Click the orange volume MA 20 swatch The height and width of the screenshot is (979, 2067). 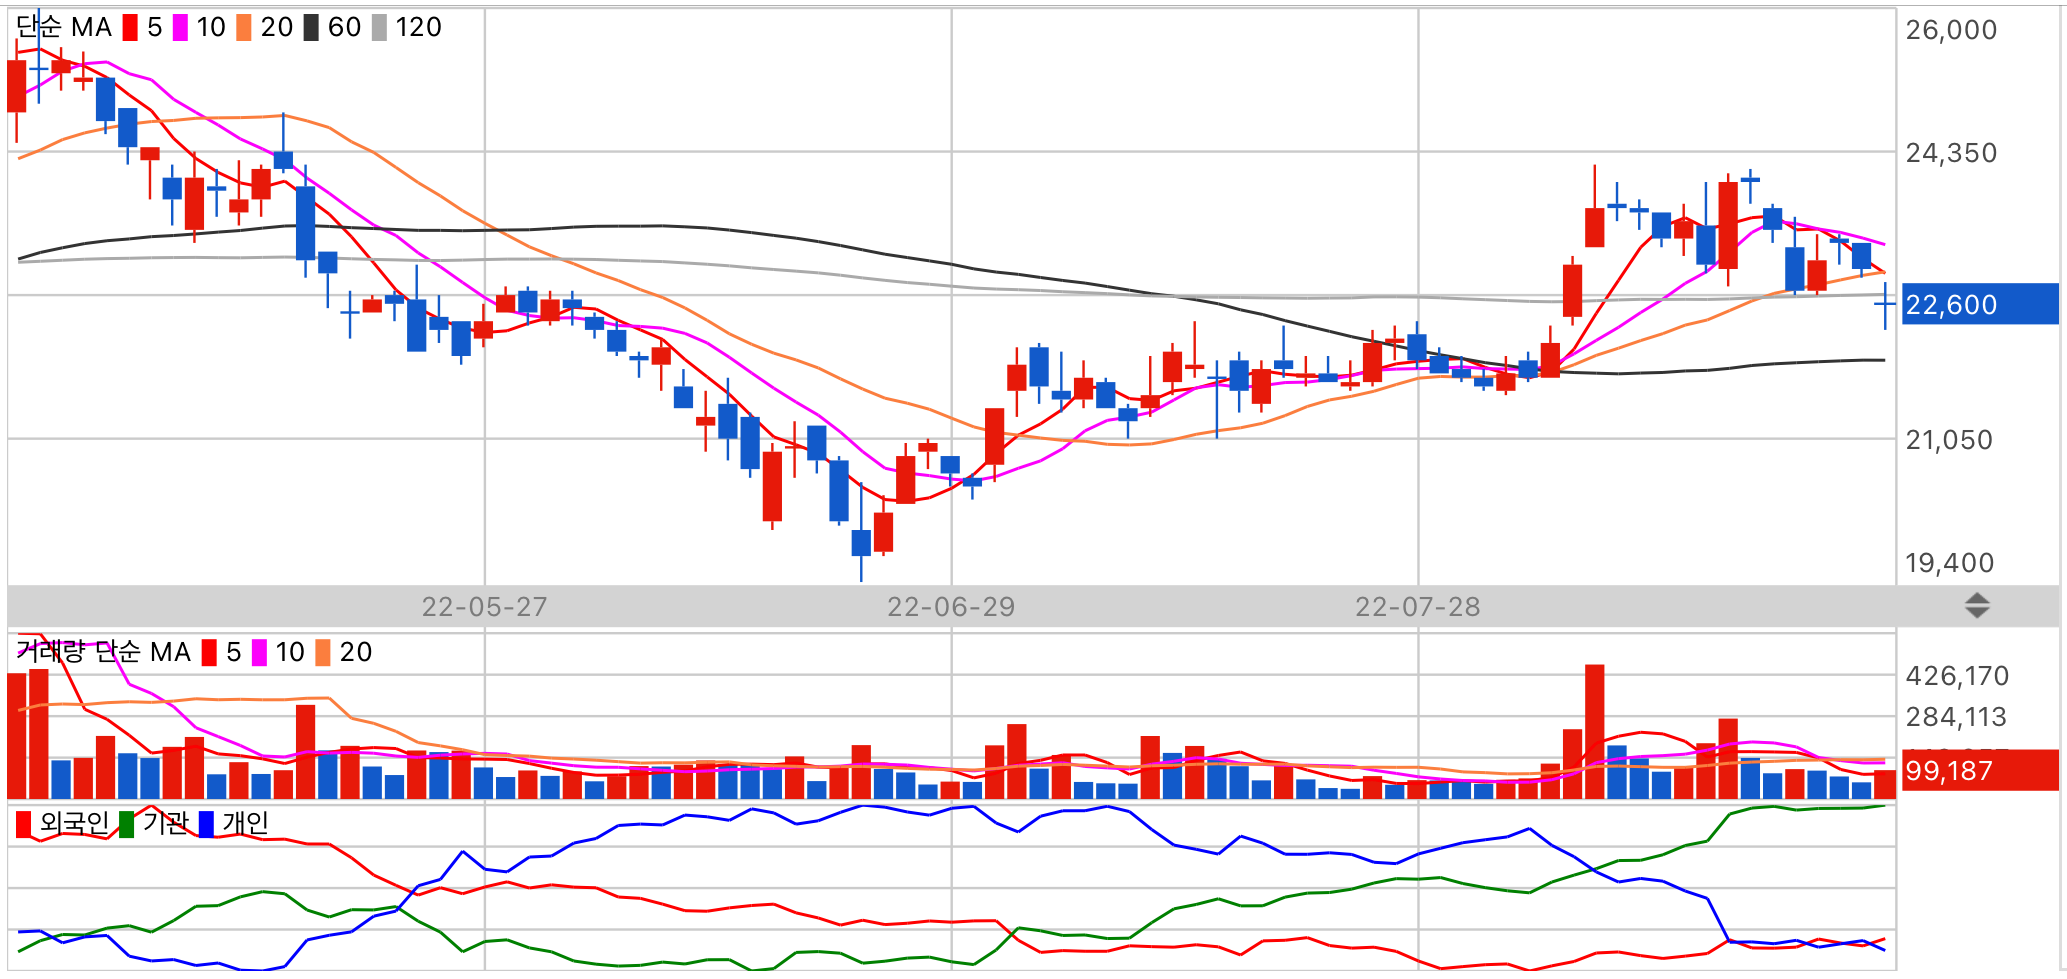323,652
